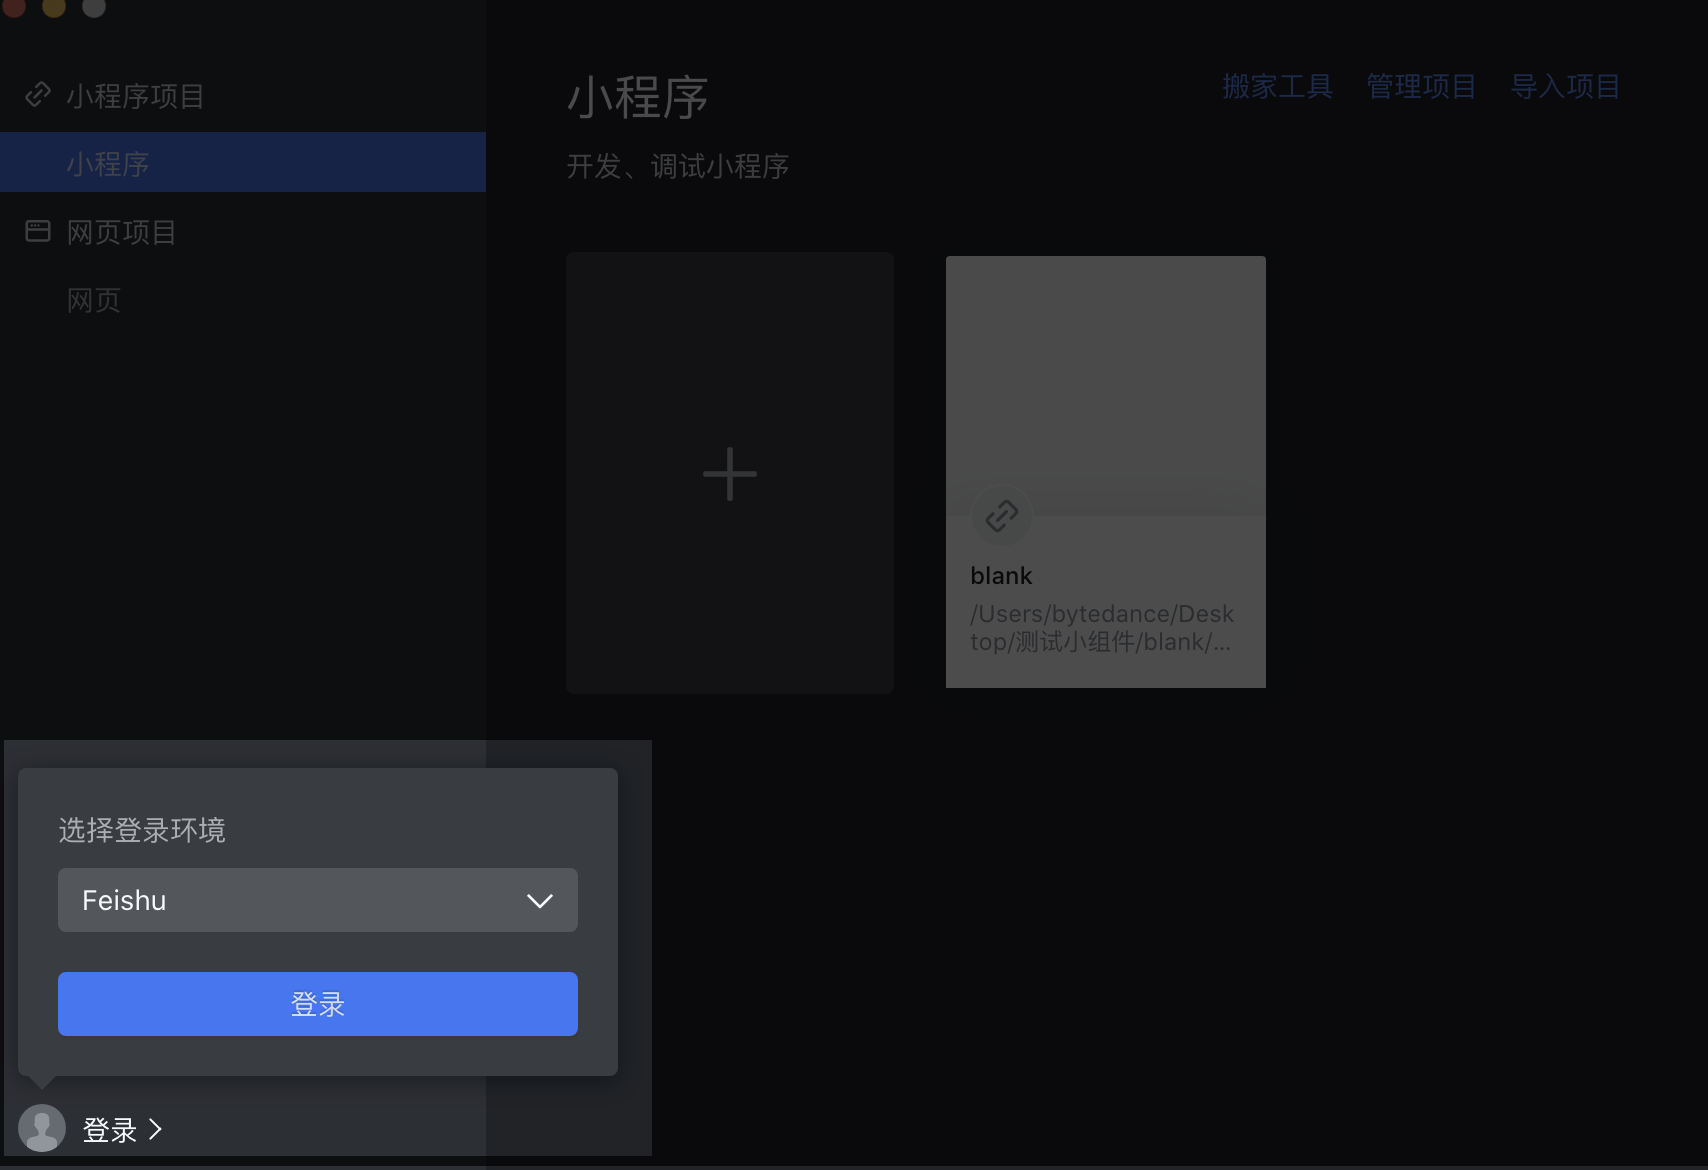Expand the arrow next to bottom 登录 label

(x=156, y=1130)
